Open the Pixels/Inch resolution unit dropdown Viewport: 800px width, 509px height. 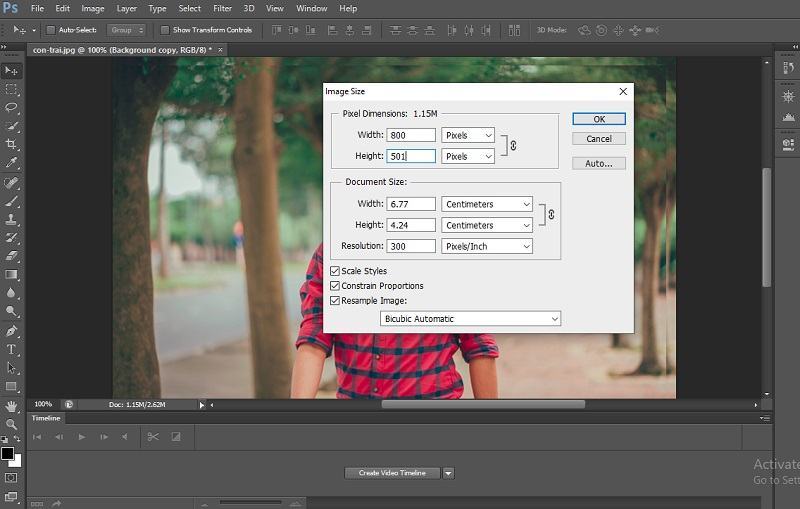[487, 246]
